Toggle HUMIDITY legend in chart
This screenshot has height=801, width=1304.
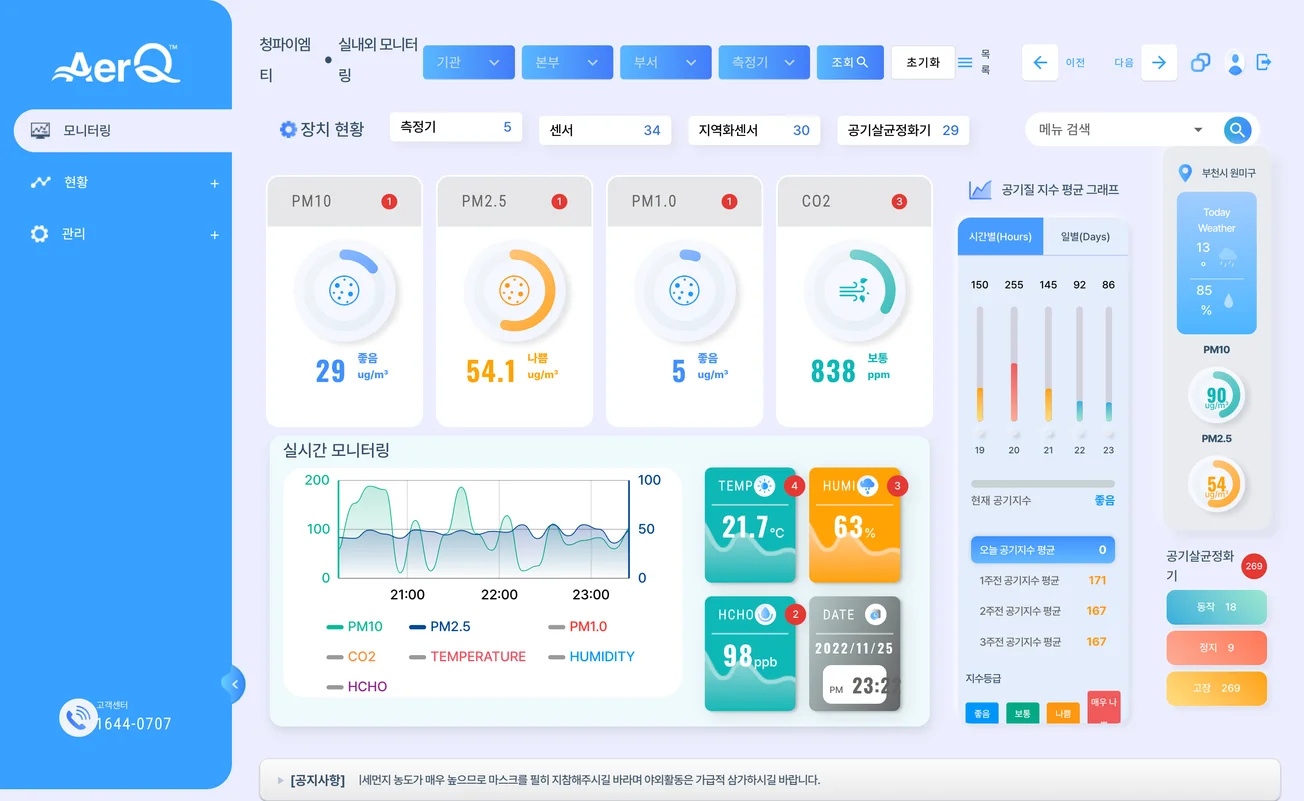tap(592, 657)
